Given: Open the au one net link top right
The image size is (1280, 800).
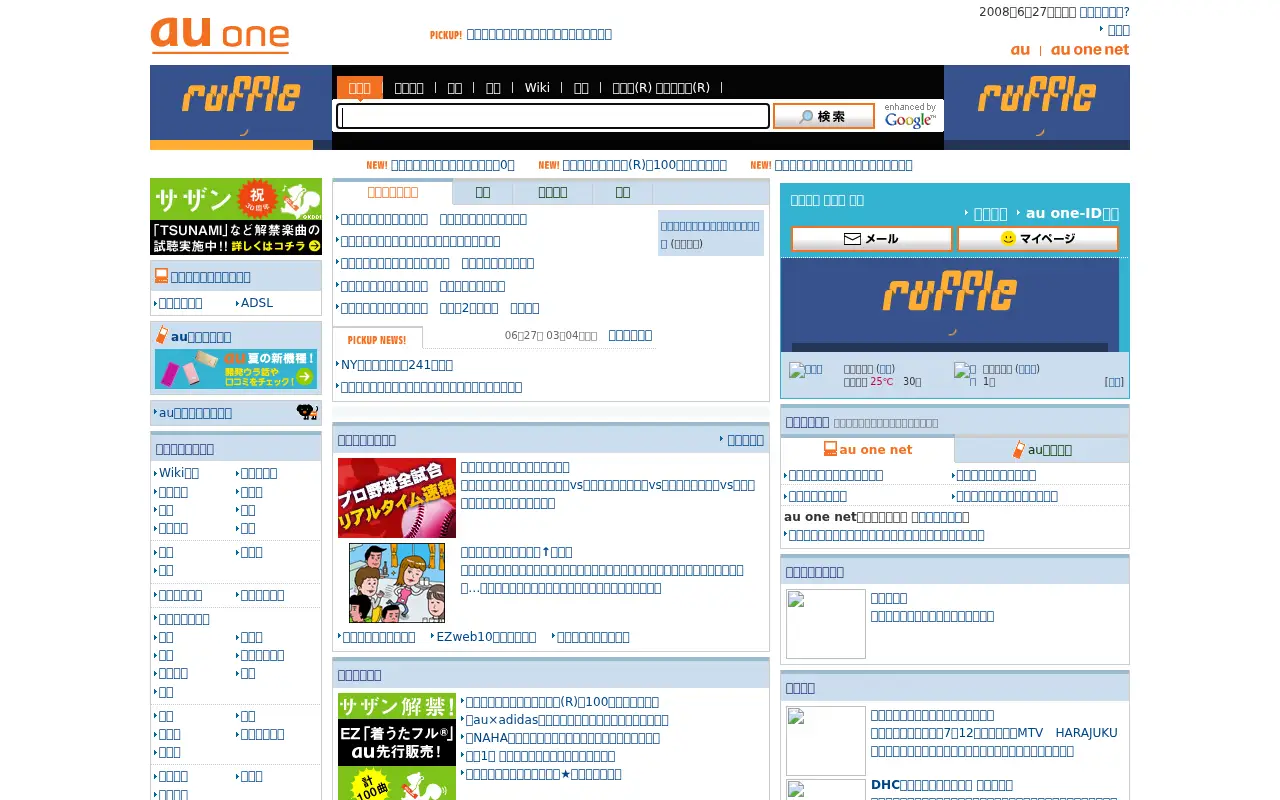Looking at the screenshot, I should 1090,50.
